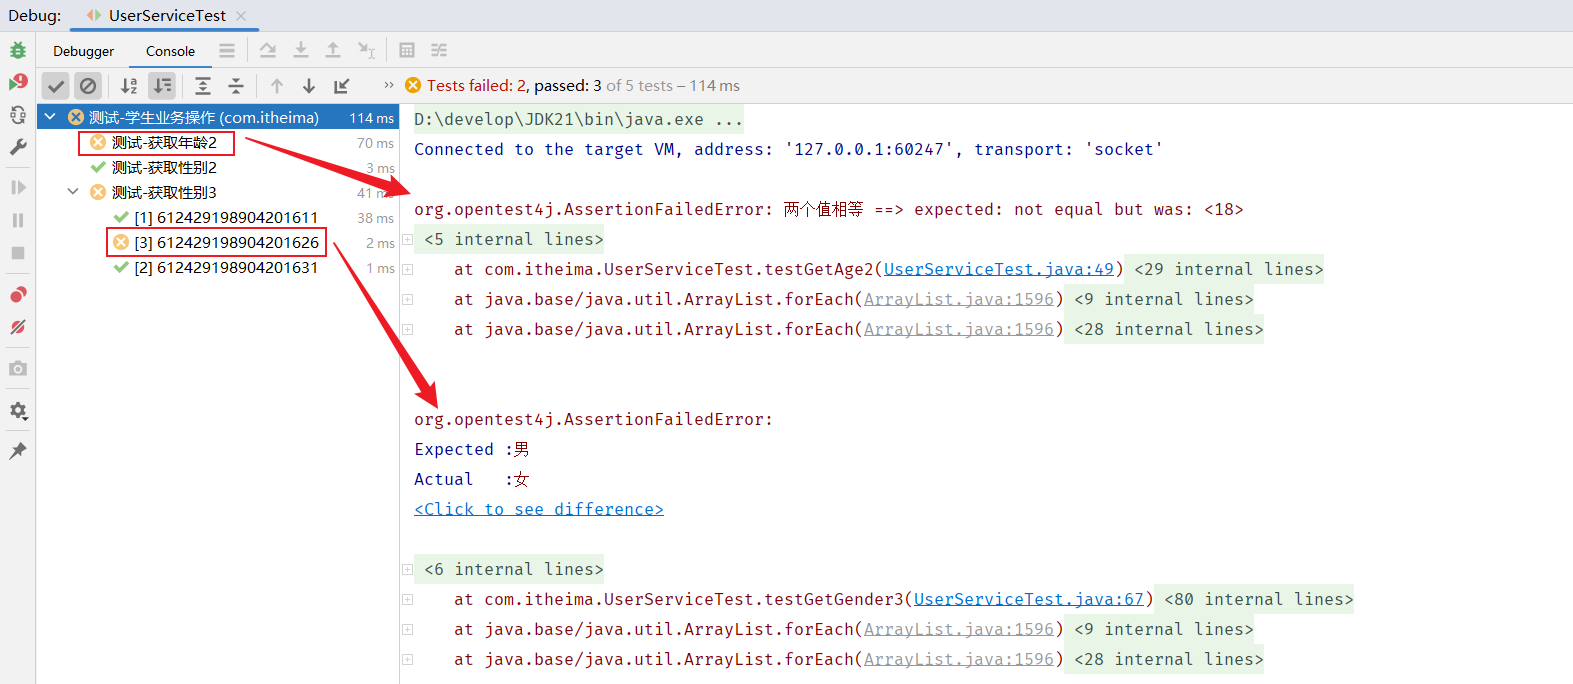Collapse the 测试-学生业务操作 root node

tap(50, 118)
